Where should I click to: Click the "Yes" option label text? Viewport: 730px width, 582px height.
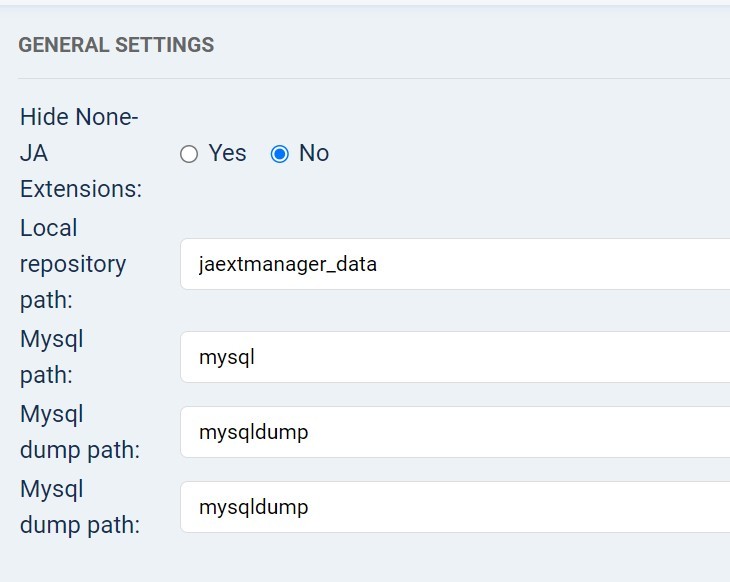click(227, 153)
